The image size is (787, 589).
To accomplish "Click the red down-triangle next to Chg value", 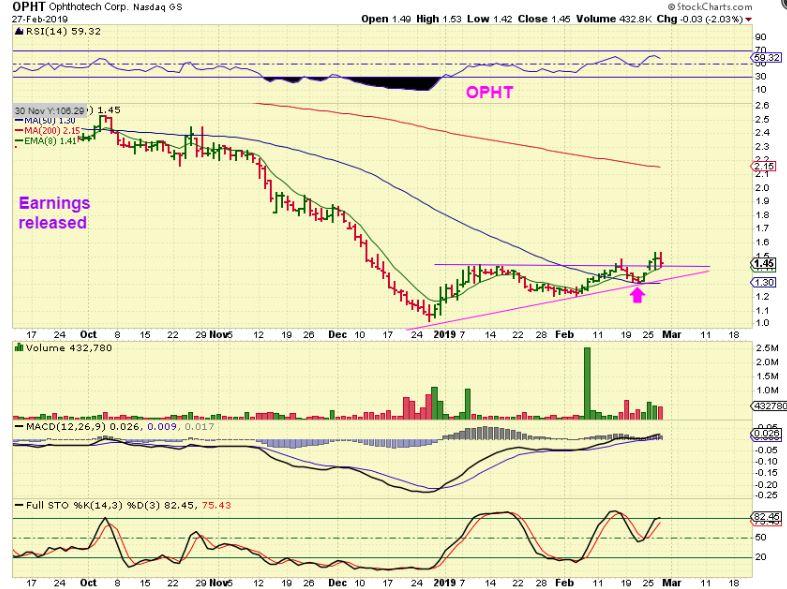I will click(x=749, y=20).
